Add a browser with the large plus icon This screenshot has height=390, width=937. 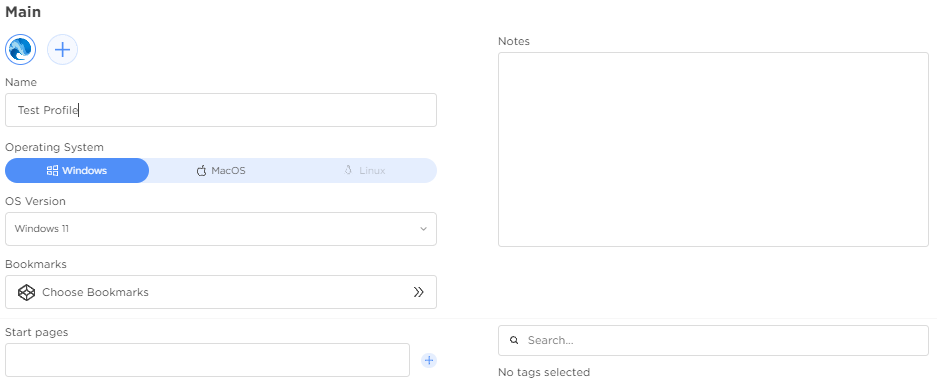click(62, 49)
